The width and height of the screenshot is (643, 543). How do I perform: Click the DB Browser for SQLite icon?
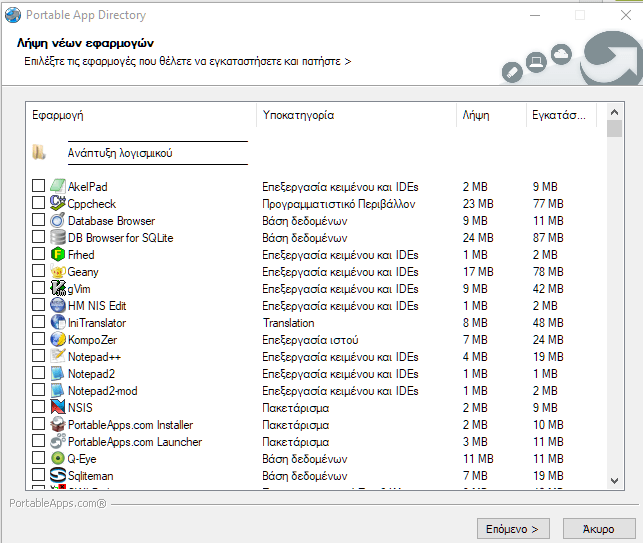click(57, 237)
